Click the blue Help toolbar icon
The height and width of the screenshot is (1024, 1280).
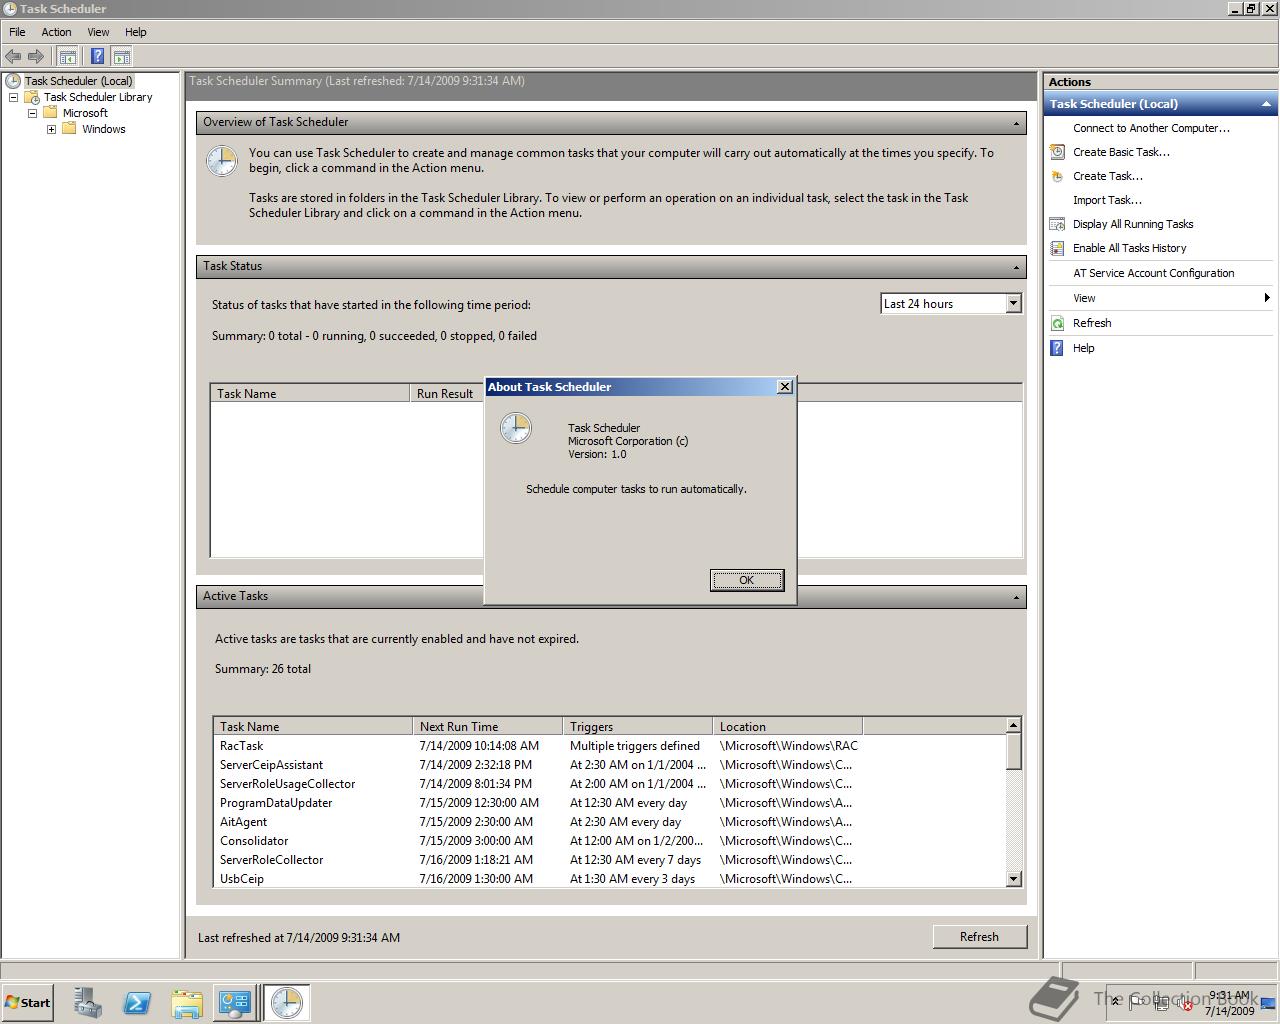tap(97, 57)
